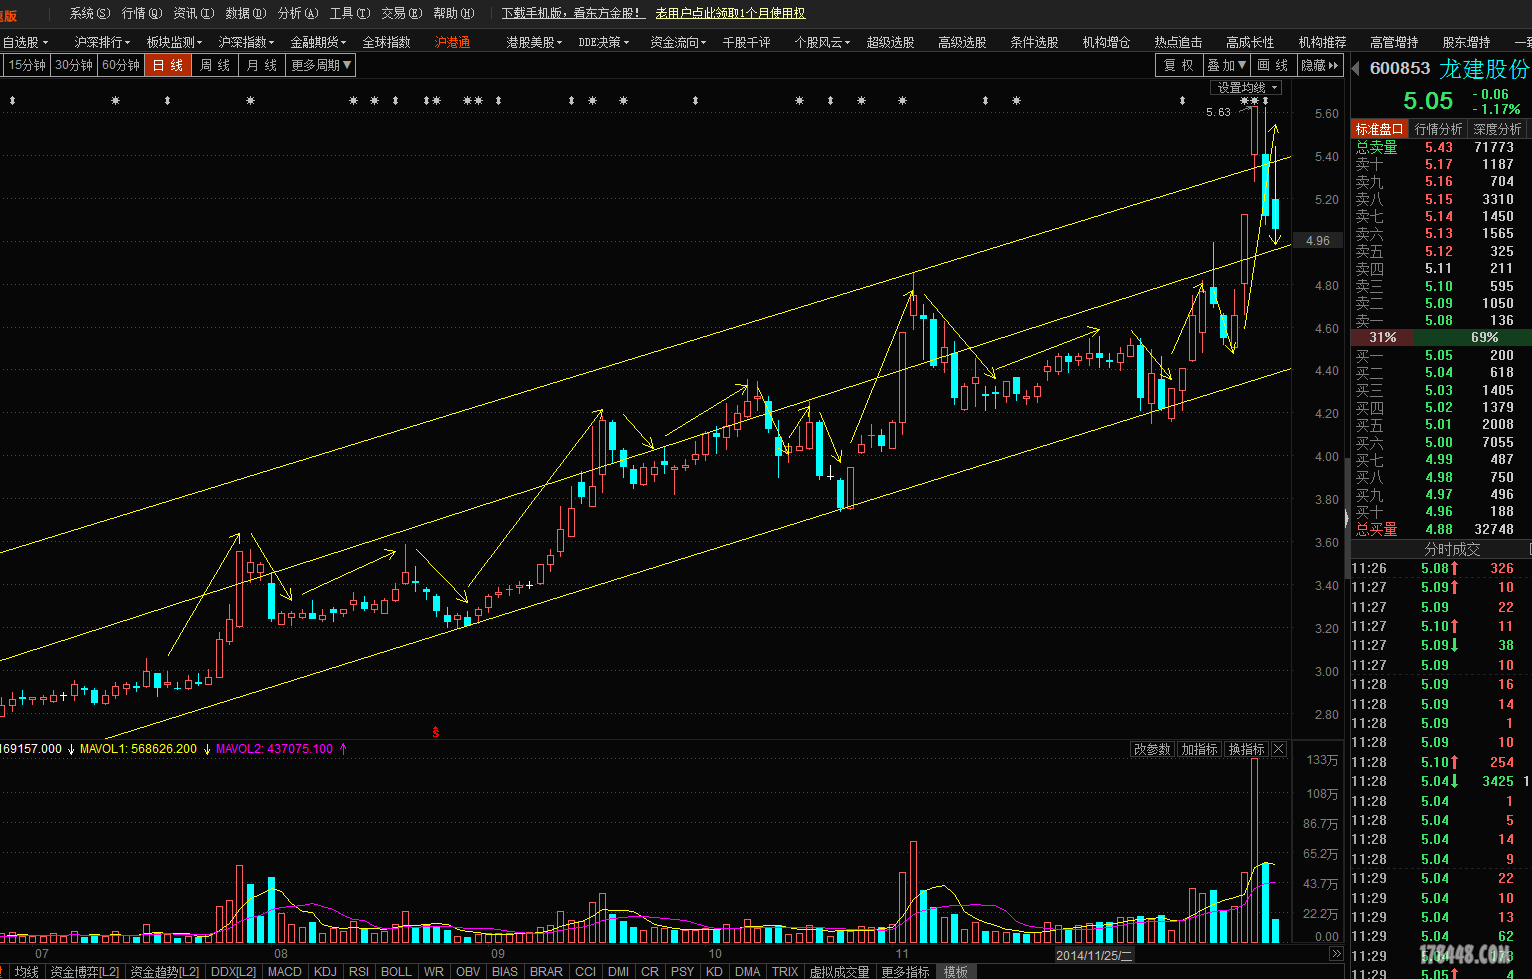Viewport: 1532px width, 979px height.
Task: Click 隐藏 to hide the side panel
Action: click(x=1319, y=65)
